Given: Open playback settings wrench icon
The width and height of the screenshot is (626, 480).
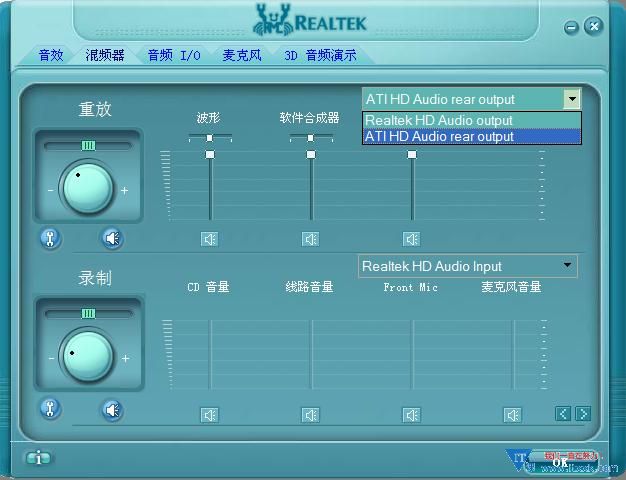Looking at the screenshot, I should point(50,239).
